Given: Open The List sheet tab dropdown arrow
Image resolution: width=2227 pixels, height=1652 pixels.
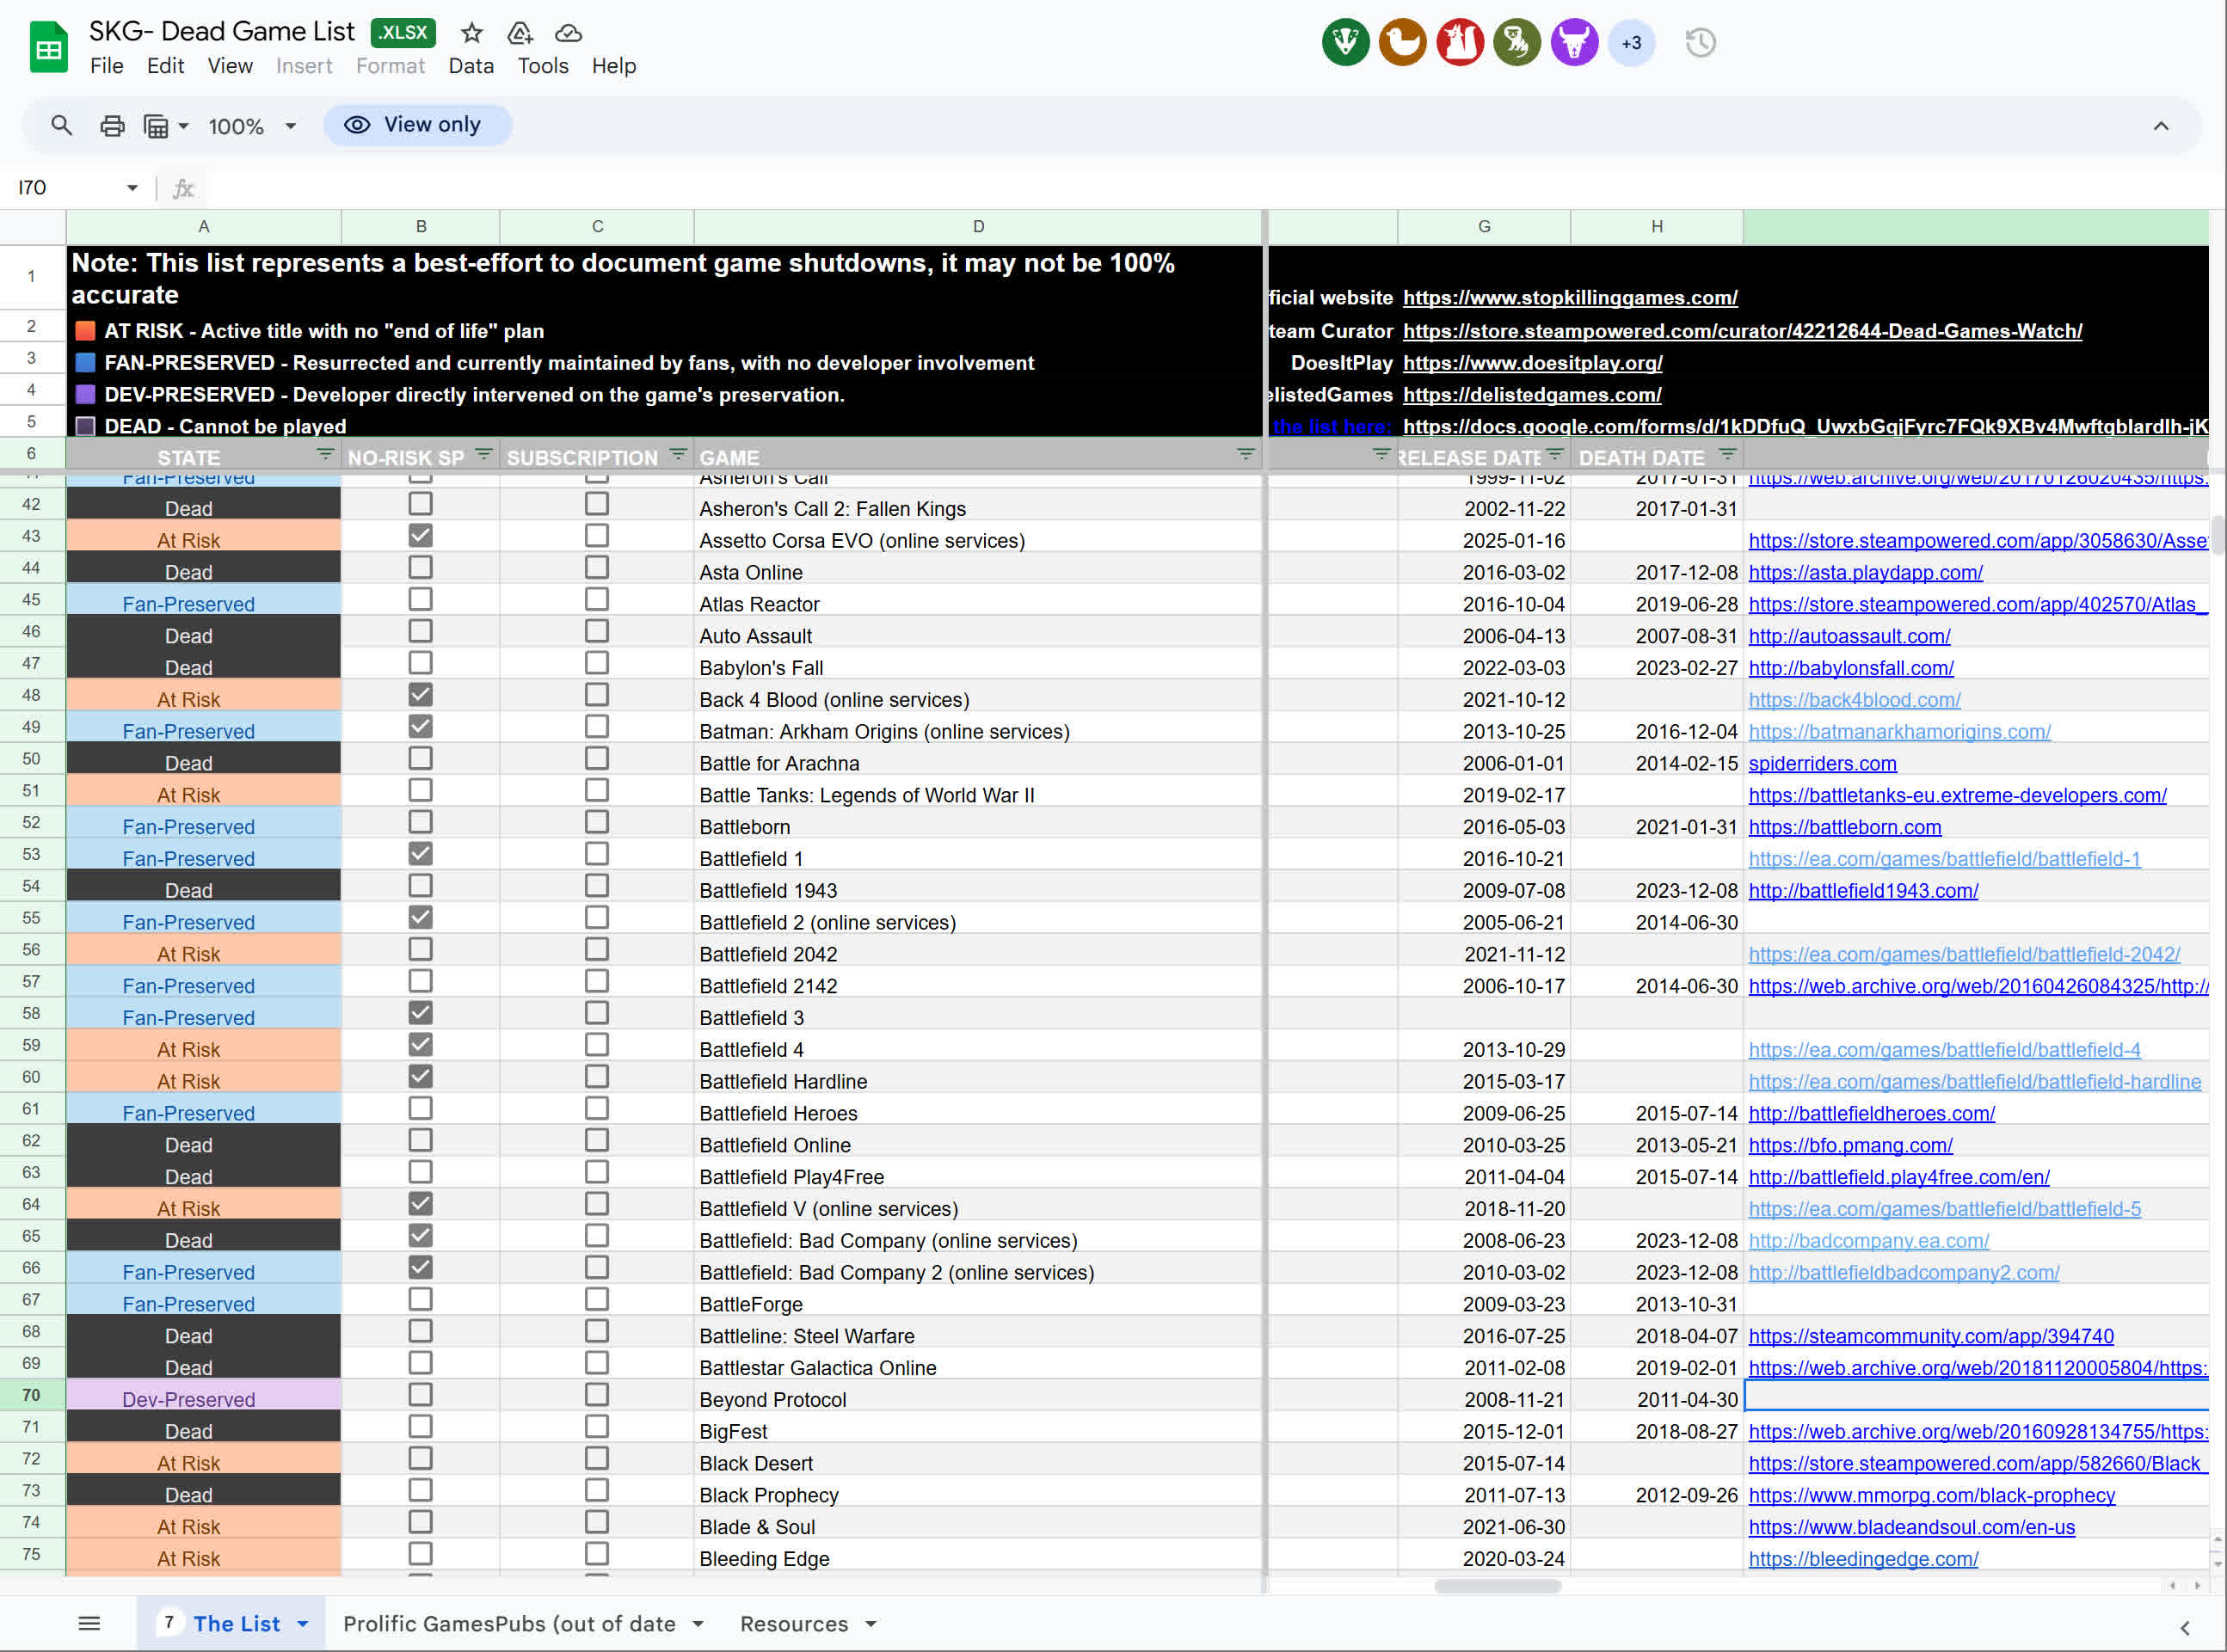Looking at the screenshot, I should click(303, 1624).
